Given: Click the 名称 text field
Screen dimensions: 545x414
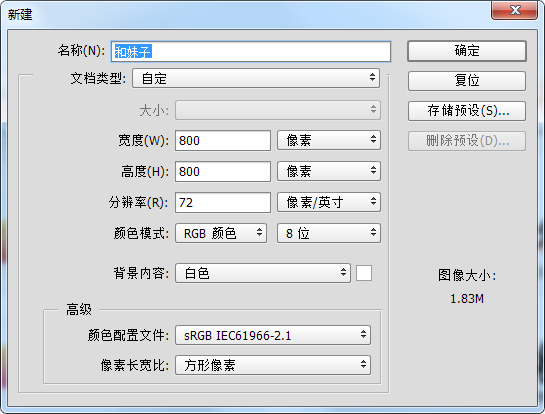Looking at the screenshot, I should [x=251, y=52].
